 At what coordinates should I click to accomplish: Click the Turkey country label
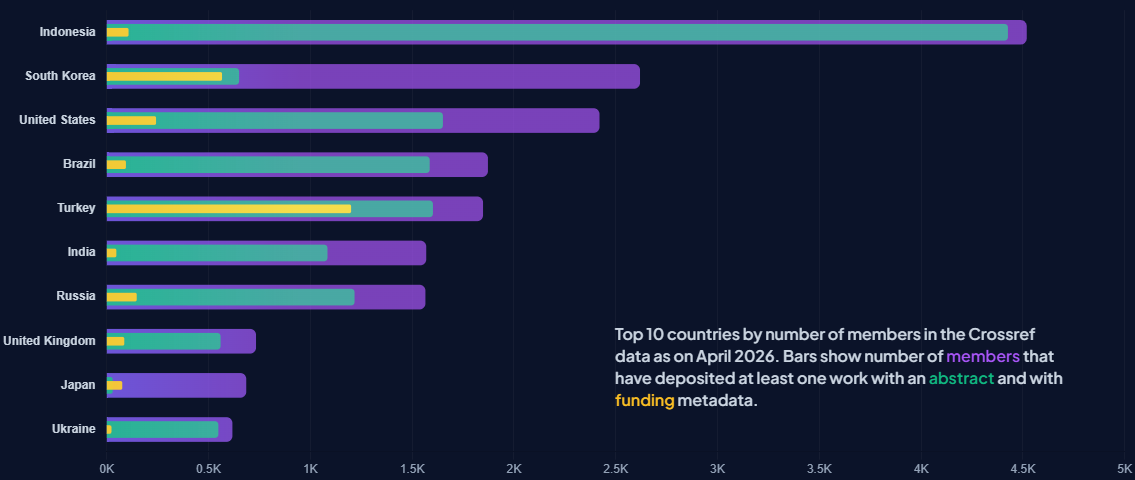click(76, 209)
